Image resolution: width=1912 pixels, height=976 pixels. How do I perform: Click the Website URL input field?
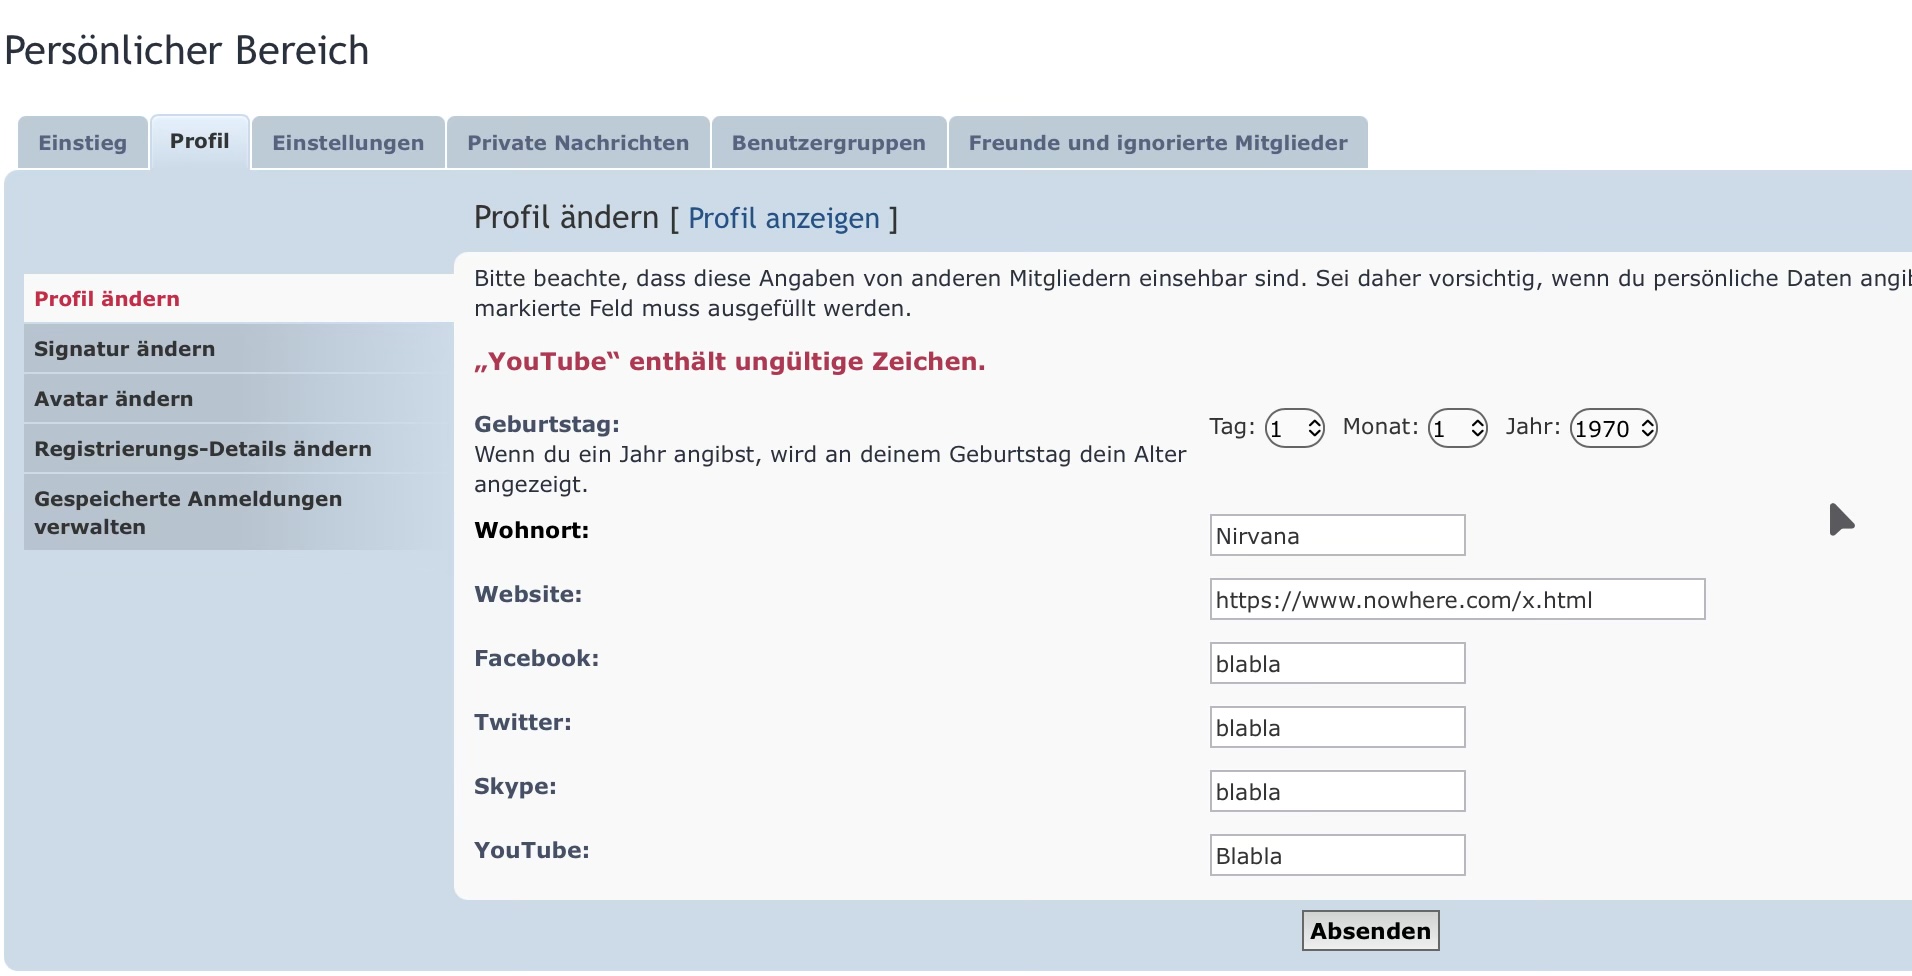[1458, 599]
